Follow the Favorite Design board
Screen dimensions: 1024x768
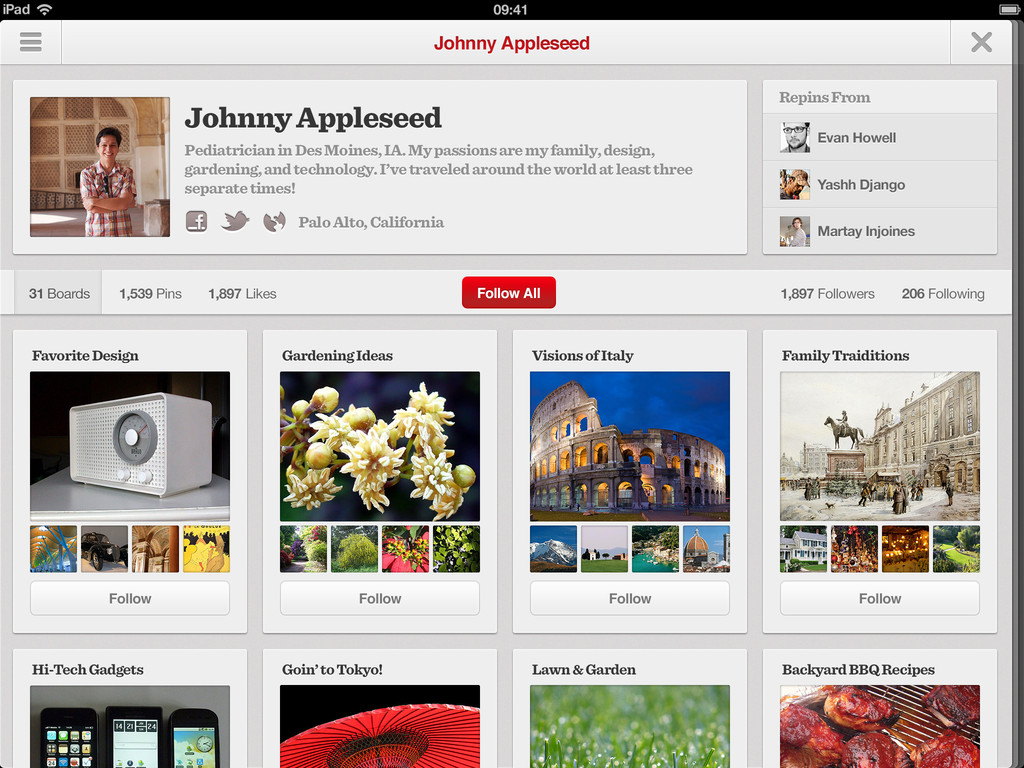click(130, 598)
